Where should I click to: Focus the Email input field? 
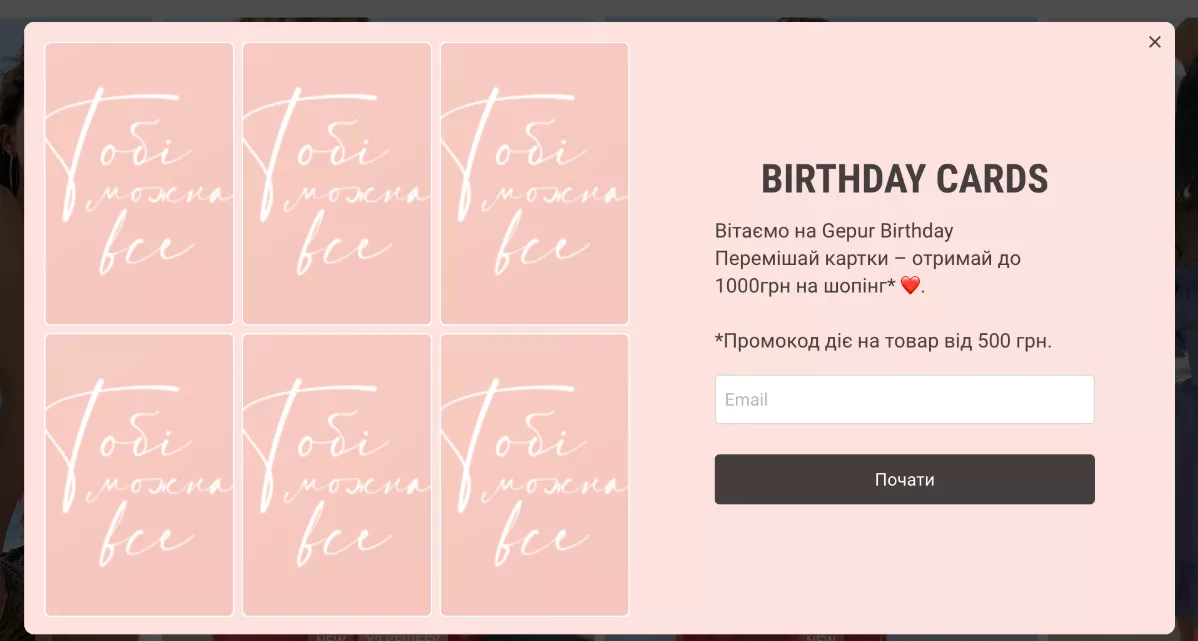coord(905,399)
